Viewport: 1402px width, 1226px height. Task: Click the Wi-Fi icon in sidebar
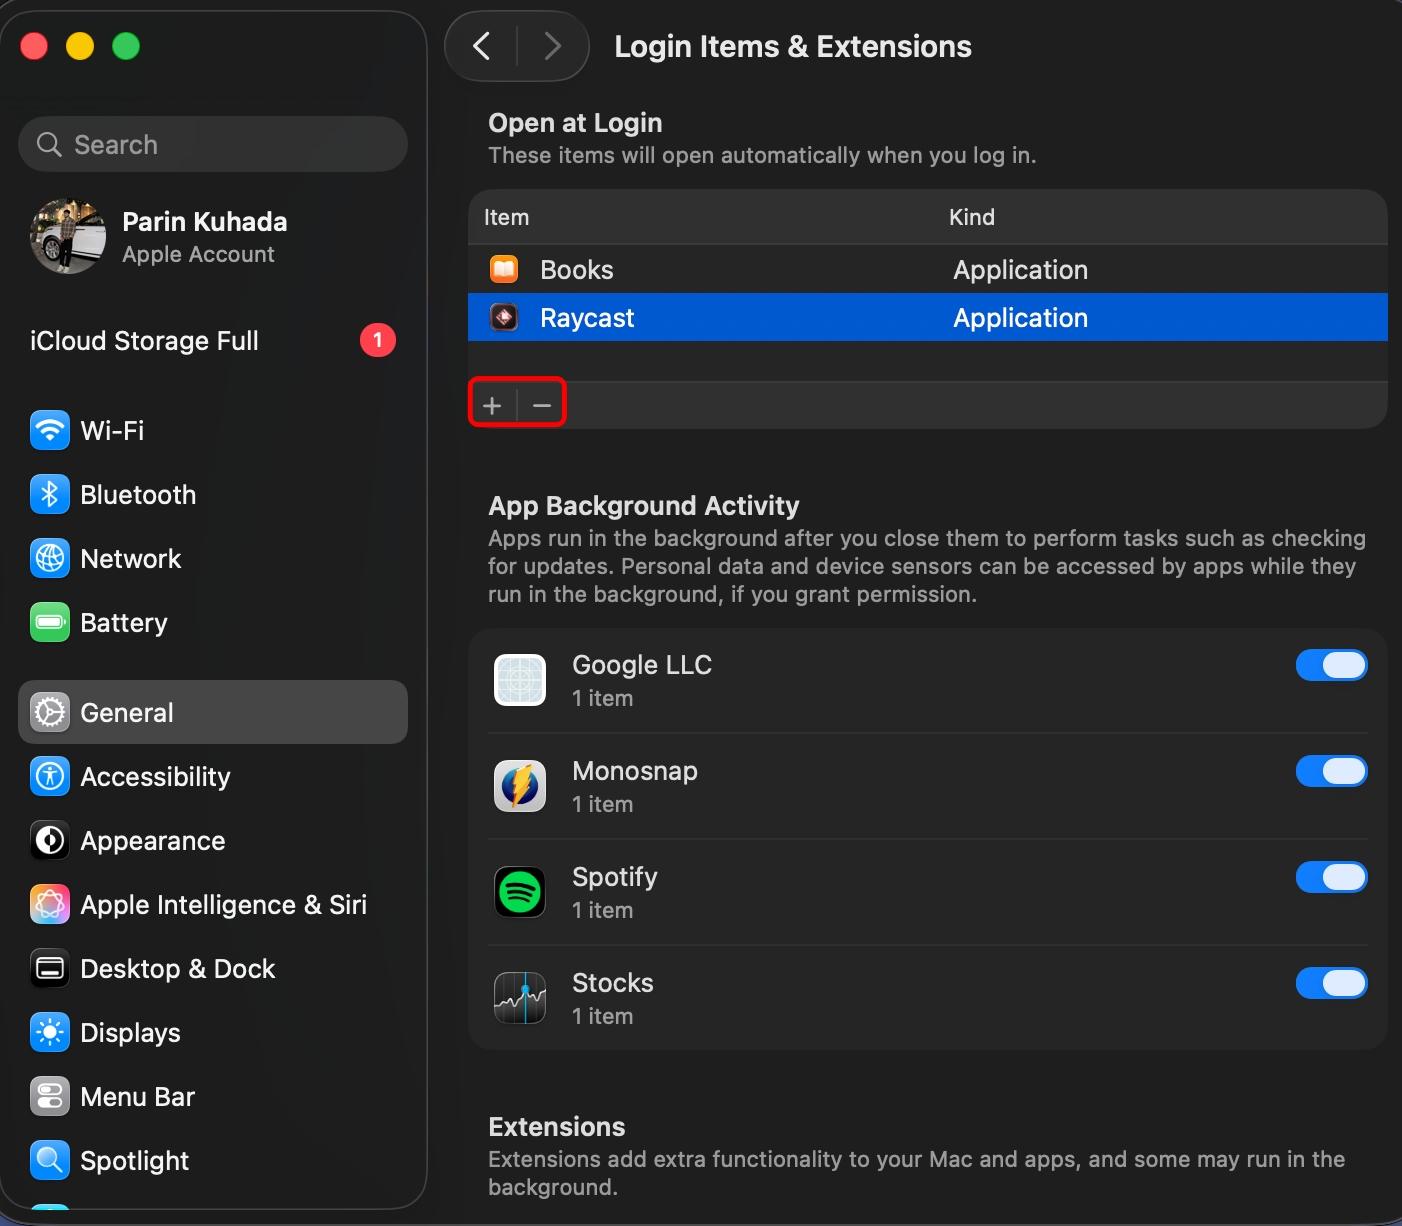coord(50,431)
